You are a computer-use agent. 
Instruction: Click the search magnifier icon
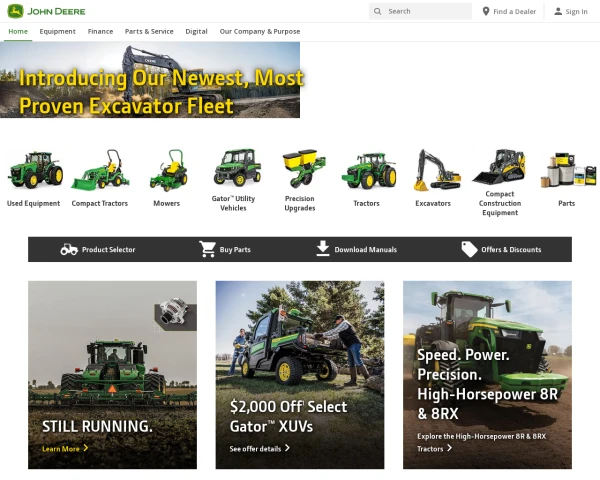(x=377, y=11)
